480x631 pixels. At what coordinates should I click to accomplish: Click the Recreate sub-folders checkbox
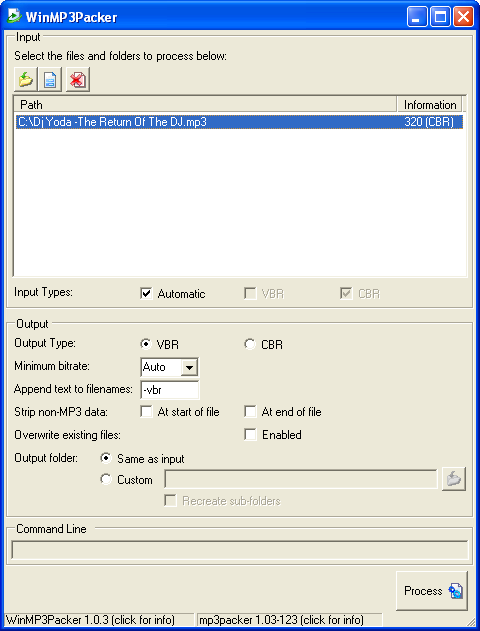pyautogui.click(x=170, y=501)
